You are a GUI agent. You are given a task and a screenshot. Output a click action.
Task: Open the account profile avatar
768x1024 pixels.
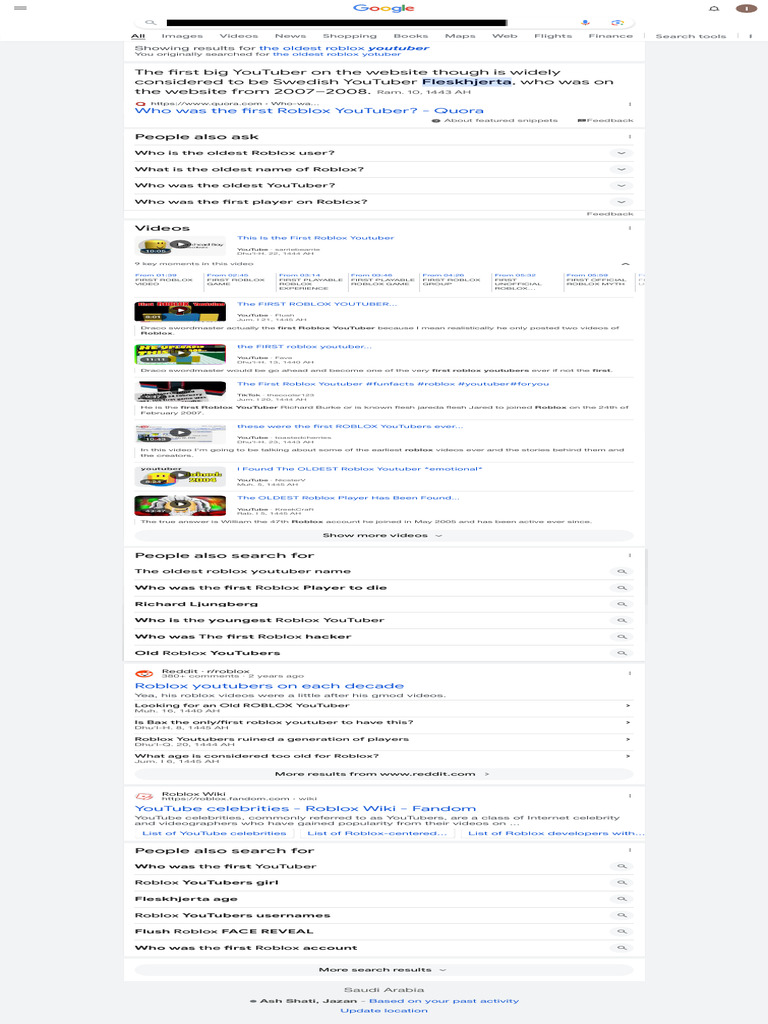click(x=746, y=8)
